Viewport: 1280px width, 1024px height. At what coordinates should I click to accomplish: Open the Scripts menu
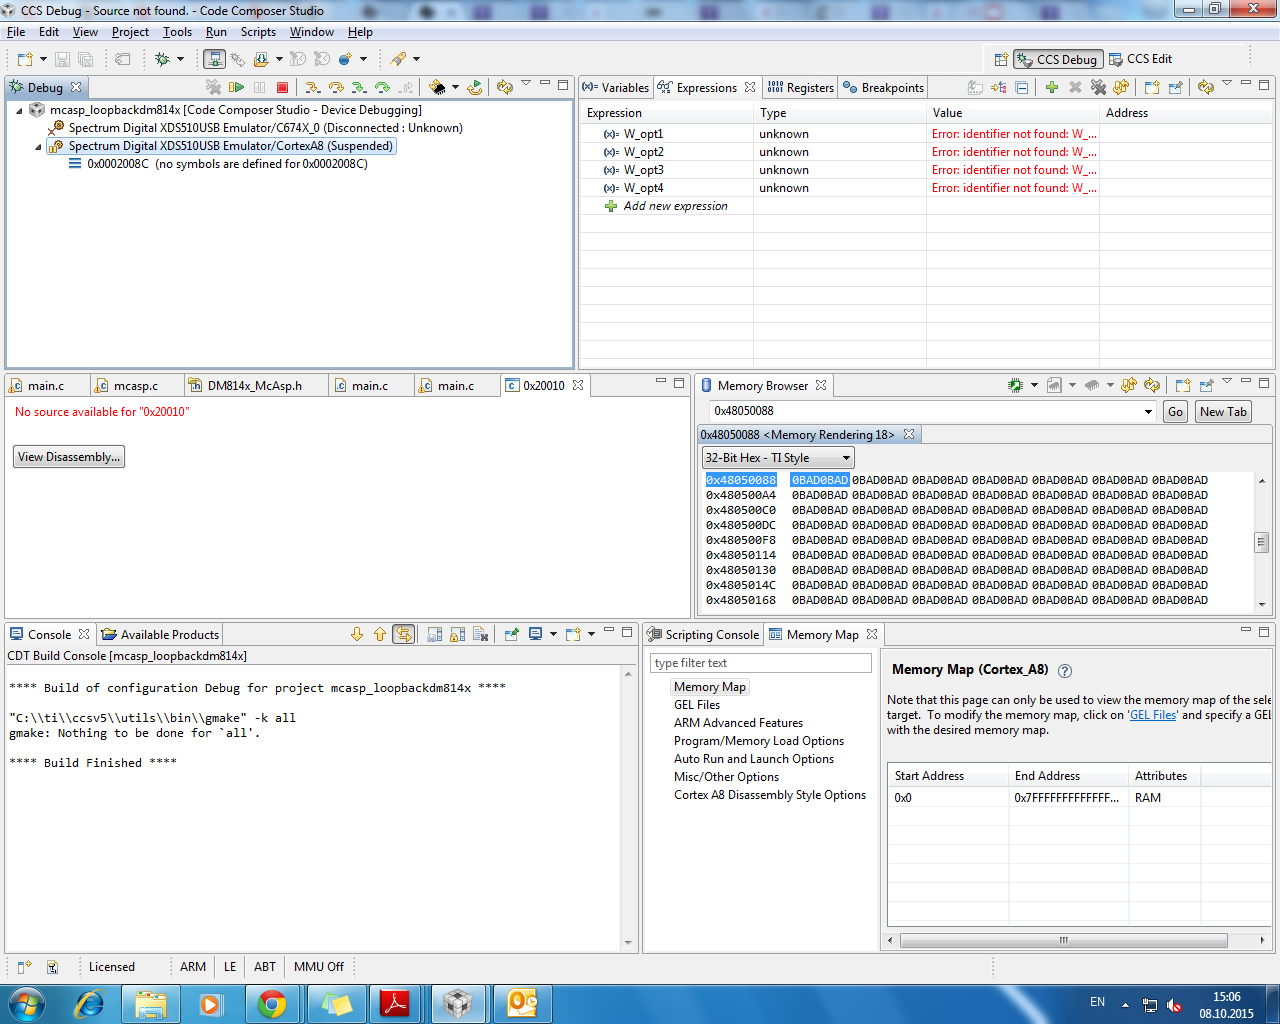[258, 32]
